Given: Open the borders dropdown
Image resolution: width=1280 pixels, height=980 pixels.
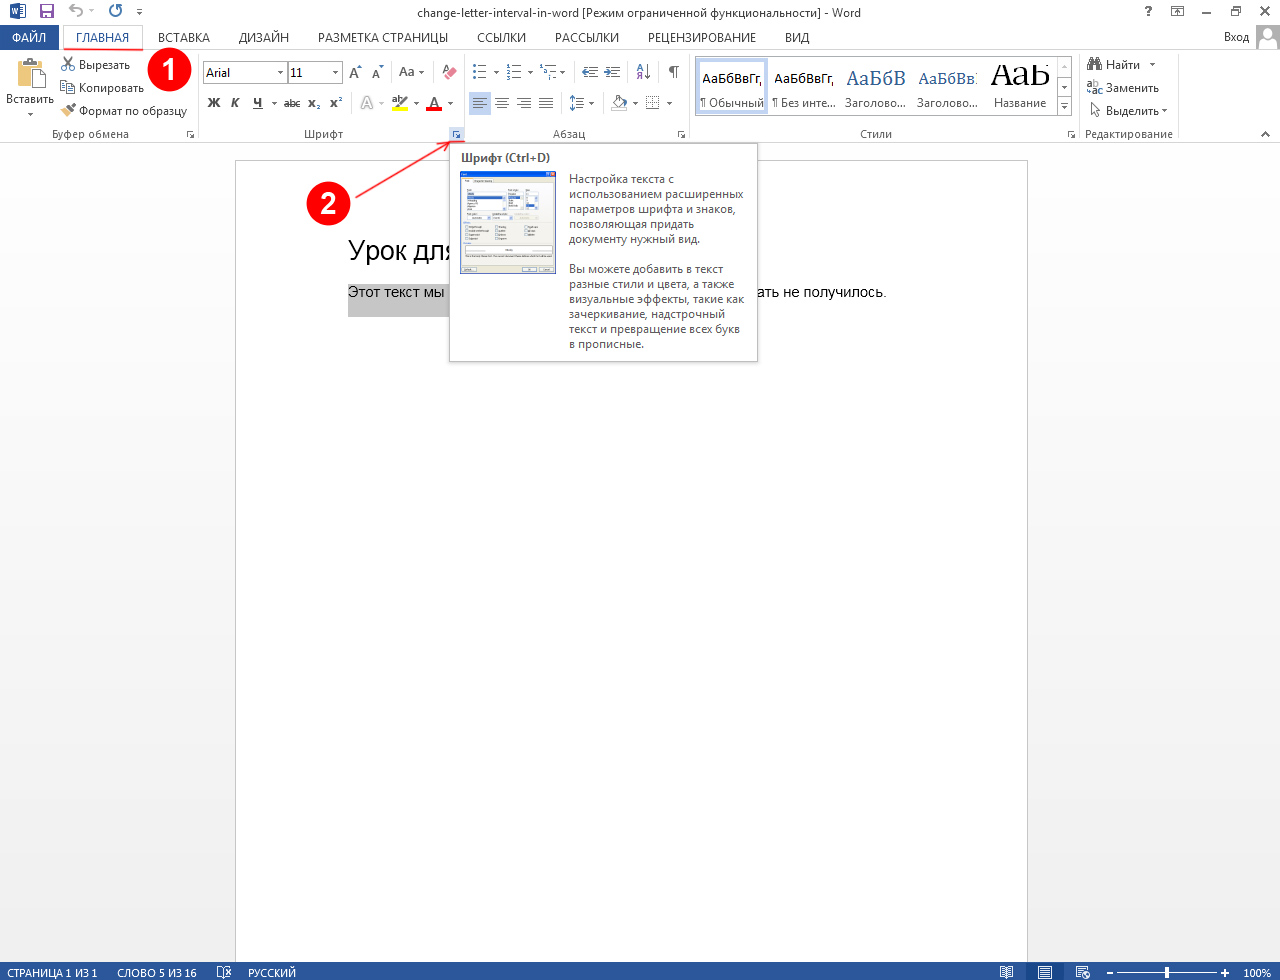Looking at the screenshot, I should click(668, 103).
